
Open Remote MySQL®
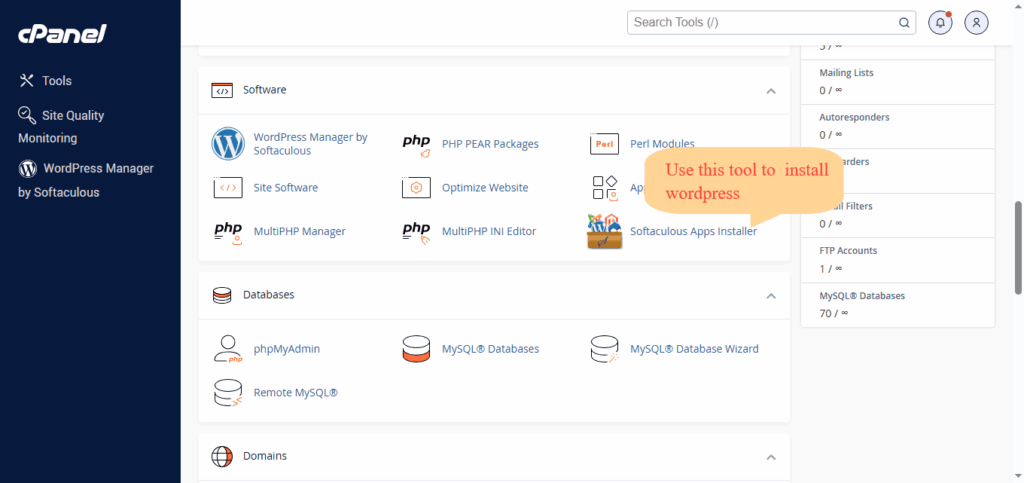296,393
